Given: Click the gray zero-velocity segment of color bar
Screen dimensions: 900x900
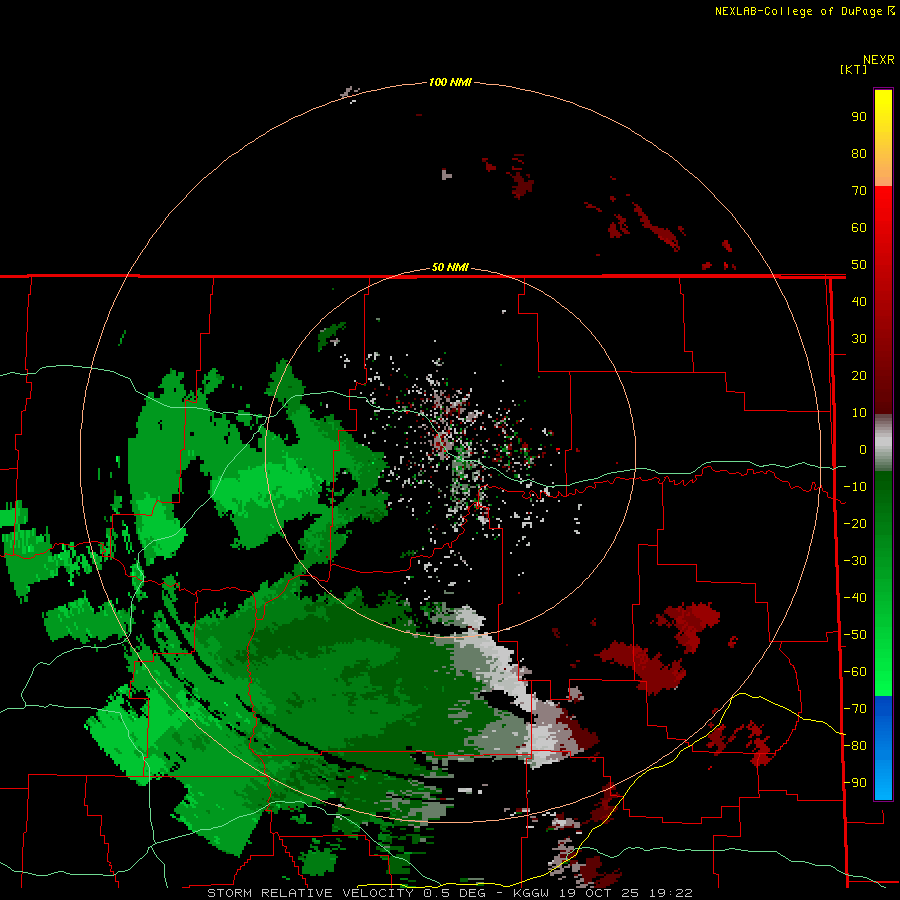Looking at the screenshot, I should (x=883, y=443).
